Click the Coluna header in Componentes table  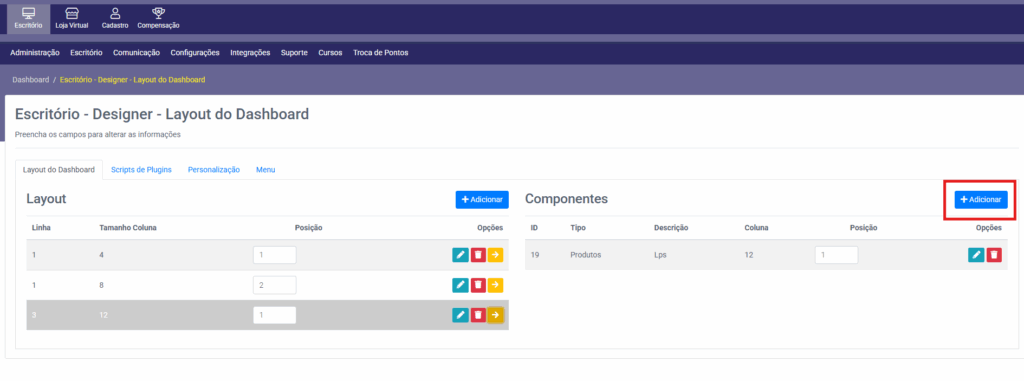pos(756,228)
